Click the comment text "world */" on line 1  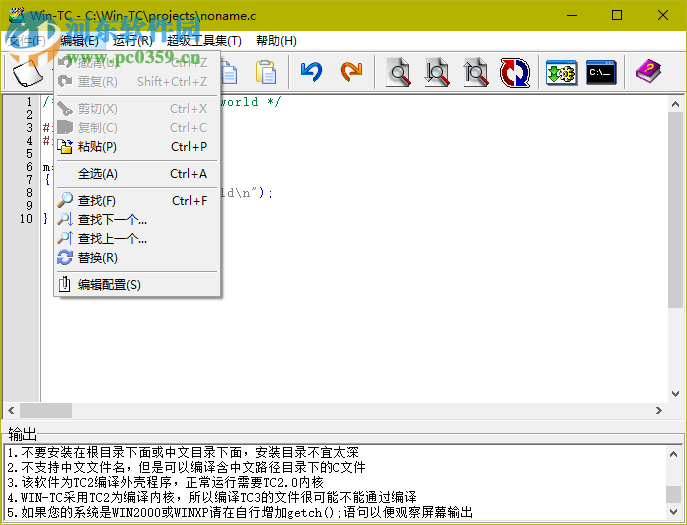[250, 102]
